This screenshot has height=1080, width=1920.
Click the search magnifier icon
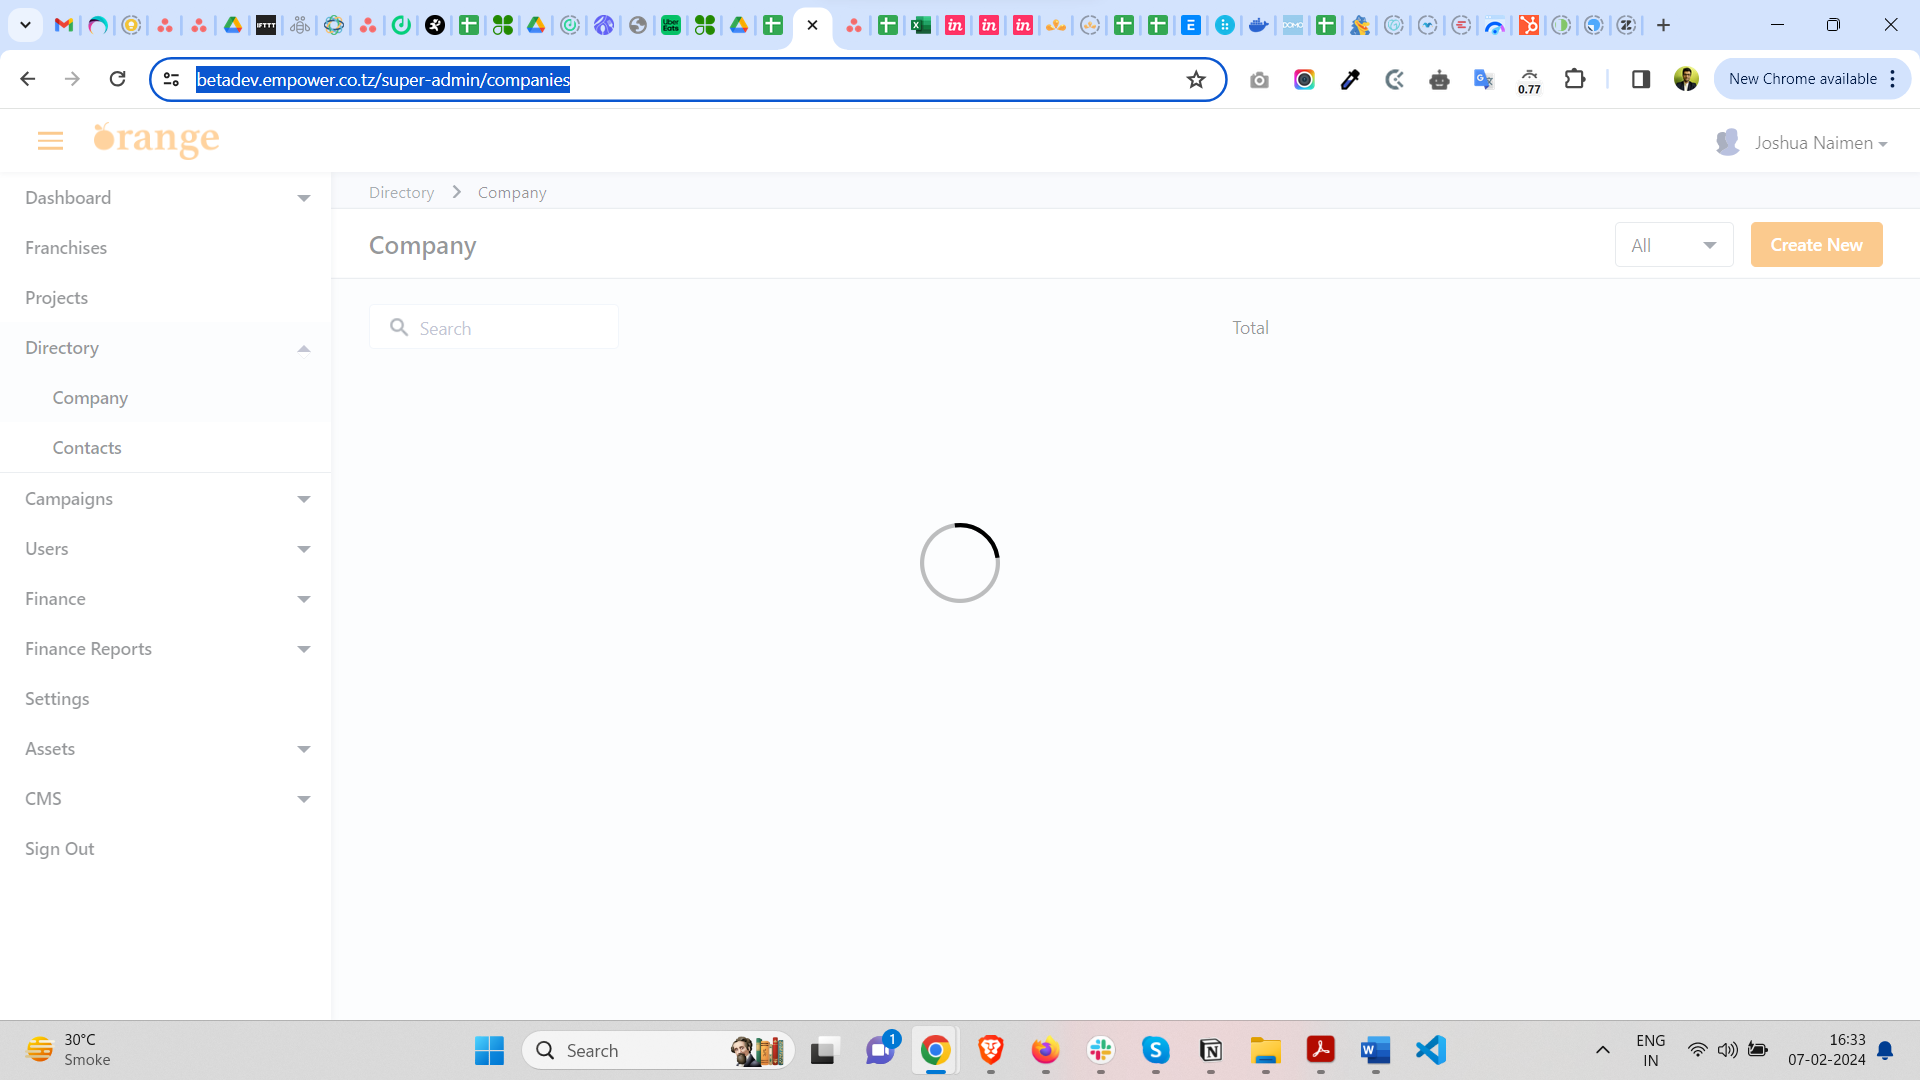pyautogui.click(x=399, y=327)
